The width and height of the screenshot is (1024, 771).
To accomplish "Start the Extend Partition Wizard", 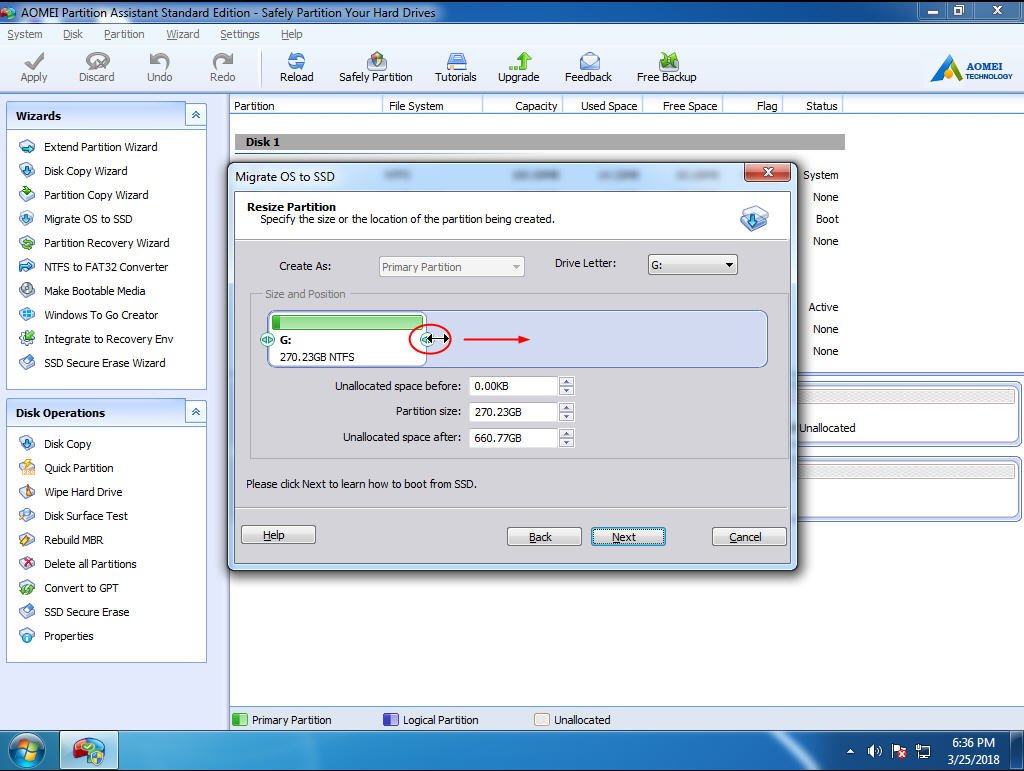I will pyautogui.click(x=101, y=147).
